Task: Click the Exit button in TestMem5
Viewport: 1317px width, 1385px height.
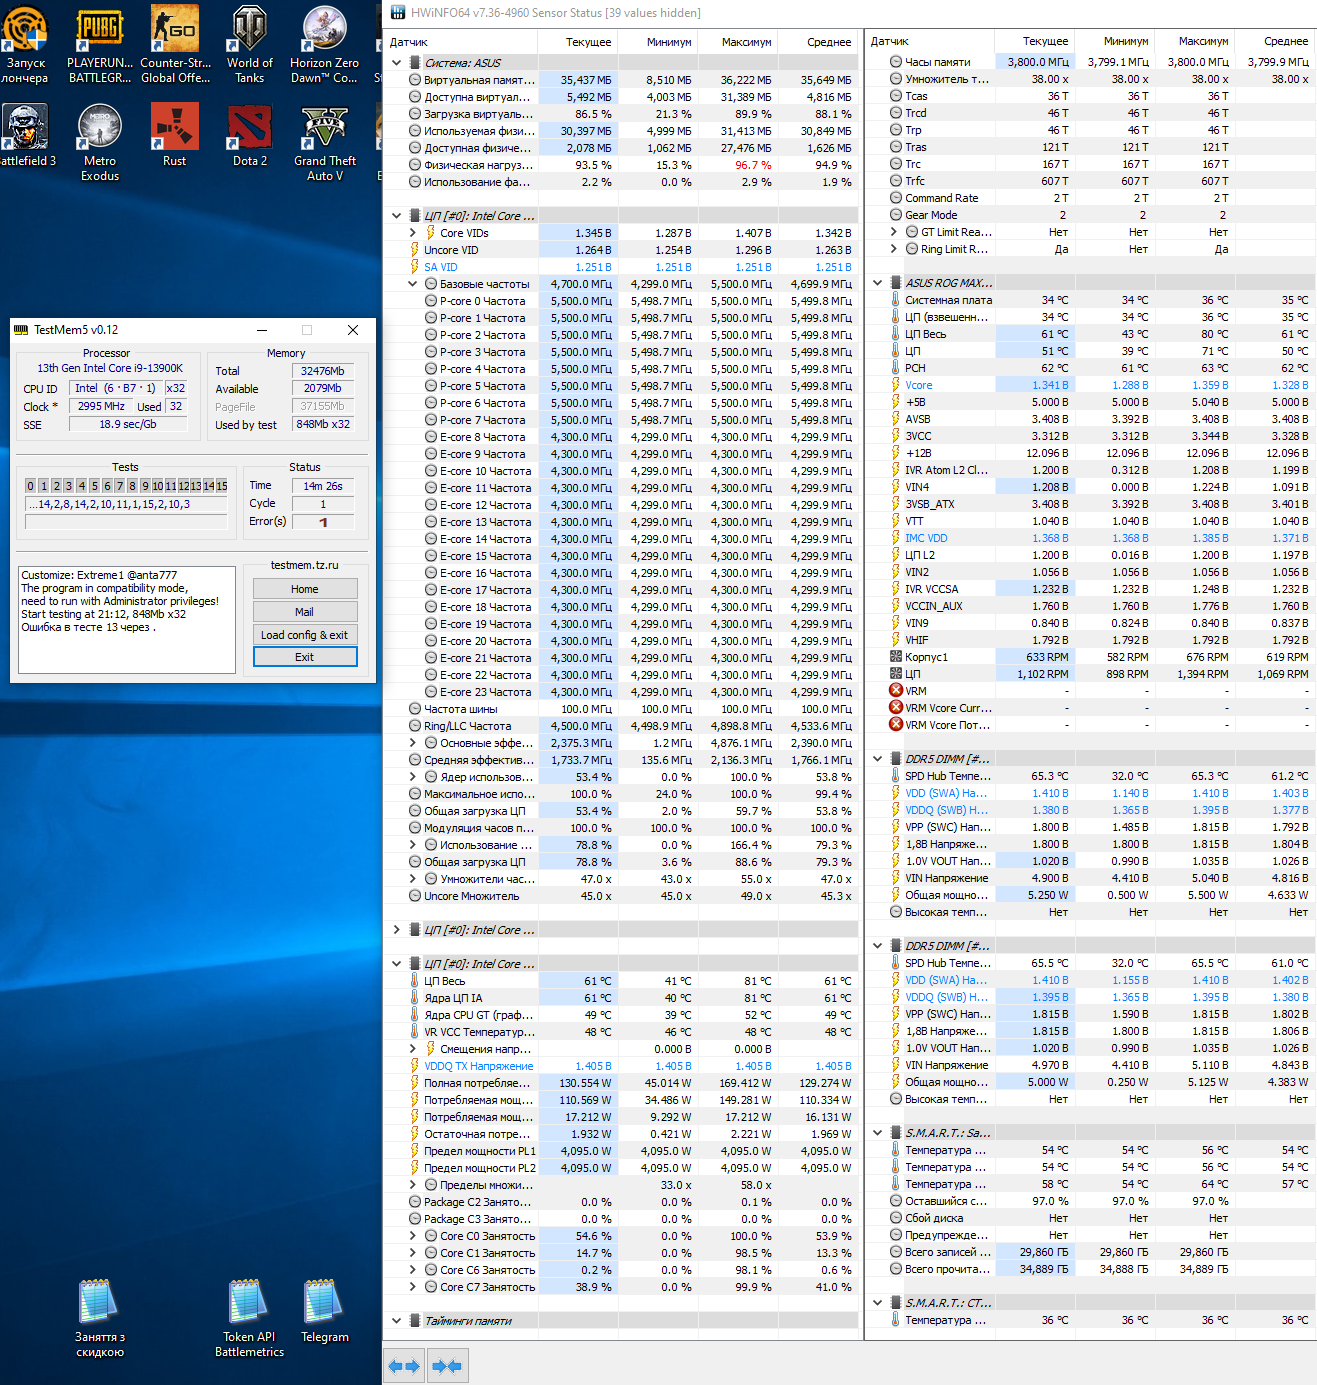Action: (305, 657)
